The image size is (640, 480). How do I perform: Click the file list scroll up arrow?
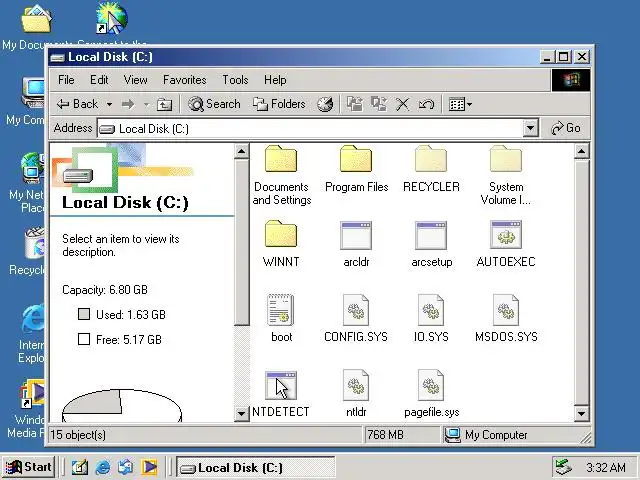(581, 152)
